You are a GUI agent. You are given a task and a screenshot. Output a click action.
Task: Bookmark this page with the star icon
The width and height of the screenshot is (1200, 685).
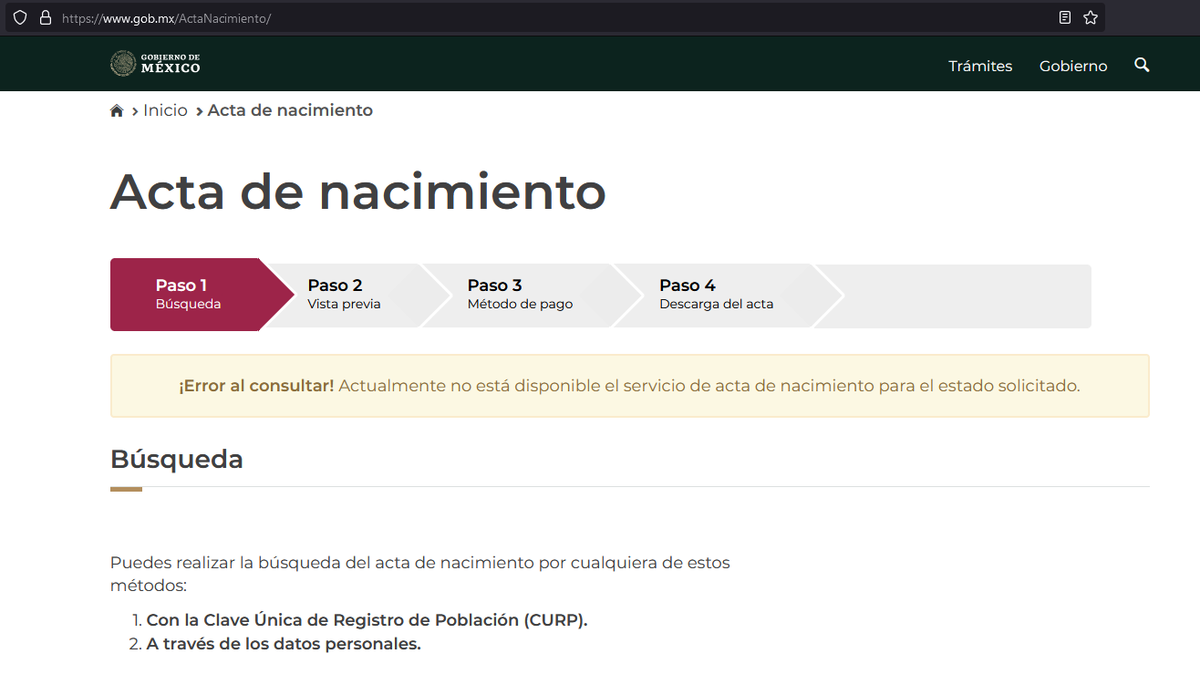tap(1091, 18)
